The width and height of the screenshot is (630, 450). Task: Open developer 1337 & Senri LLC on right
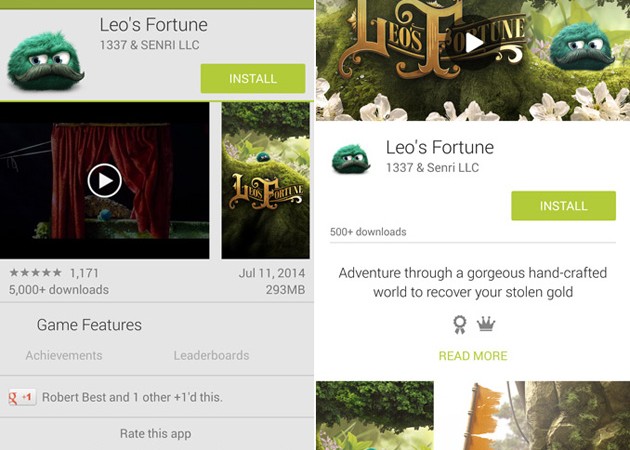point(432,168)
